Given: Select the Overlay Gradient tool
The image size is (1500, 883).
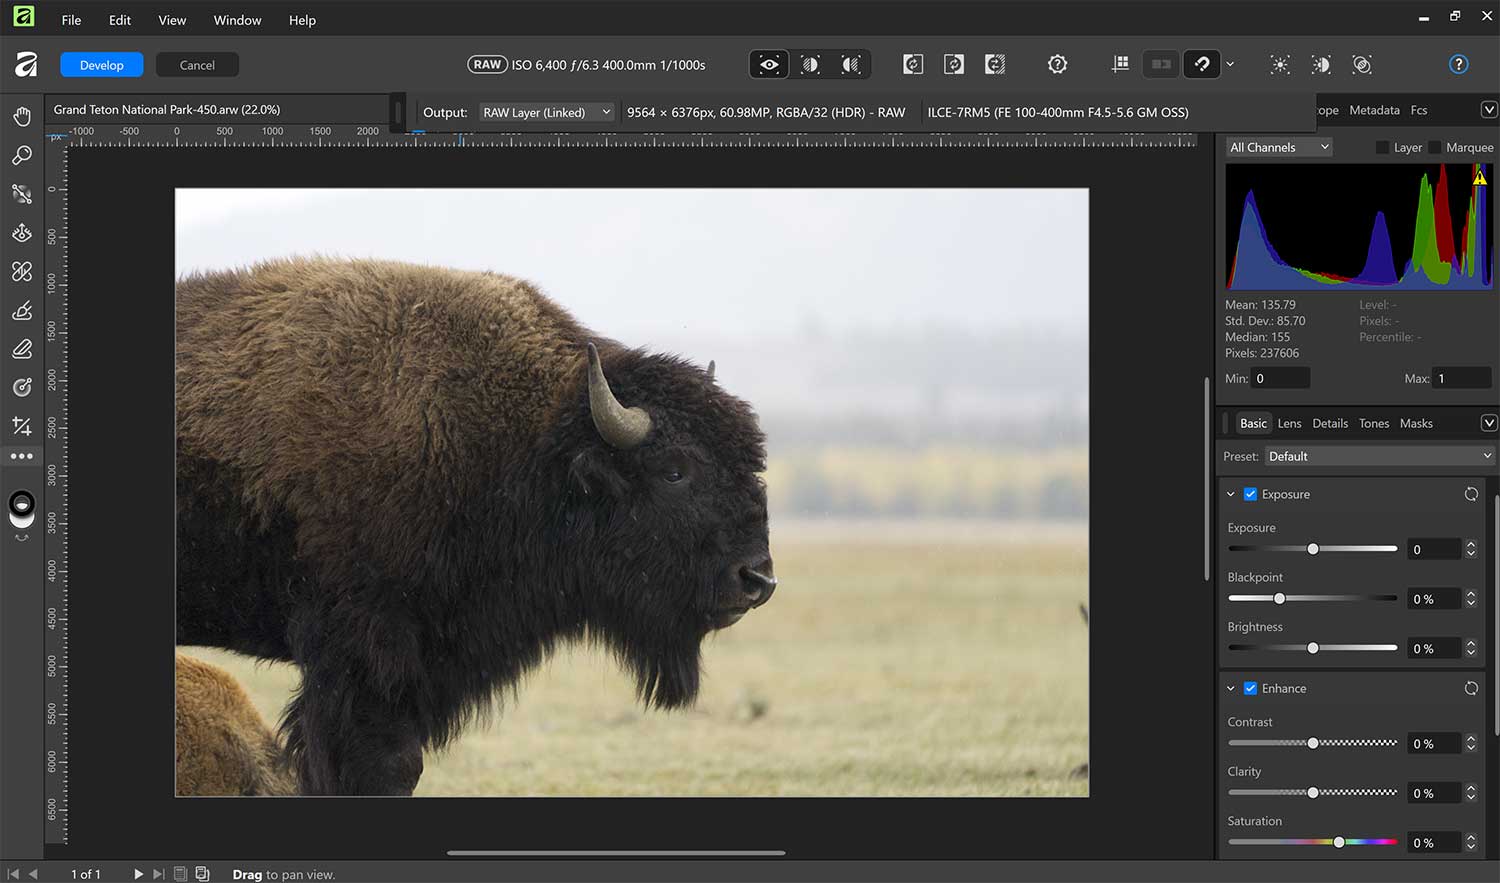Looking at the screenshot, I should 22,387.
